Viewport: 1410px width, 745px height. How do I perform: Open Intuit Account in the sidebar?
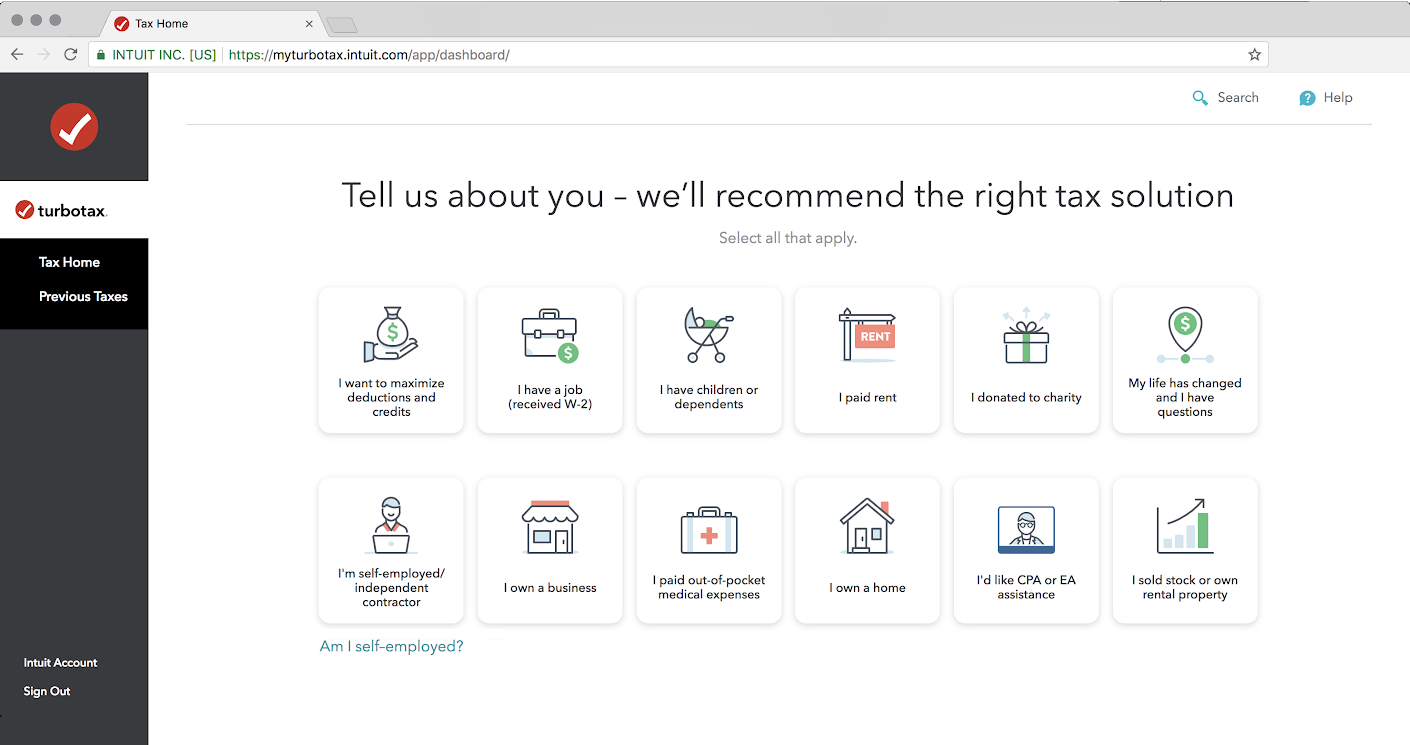pos(60,662)
